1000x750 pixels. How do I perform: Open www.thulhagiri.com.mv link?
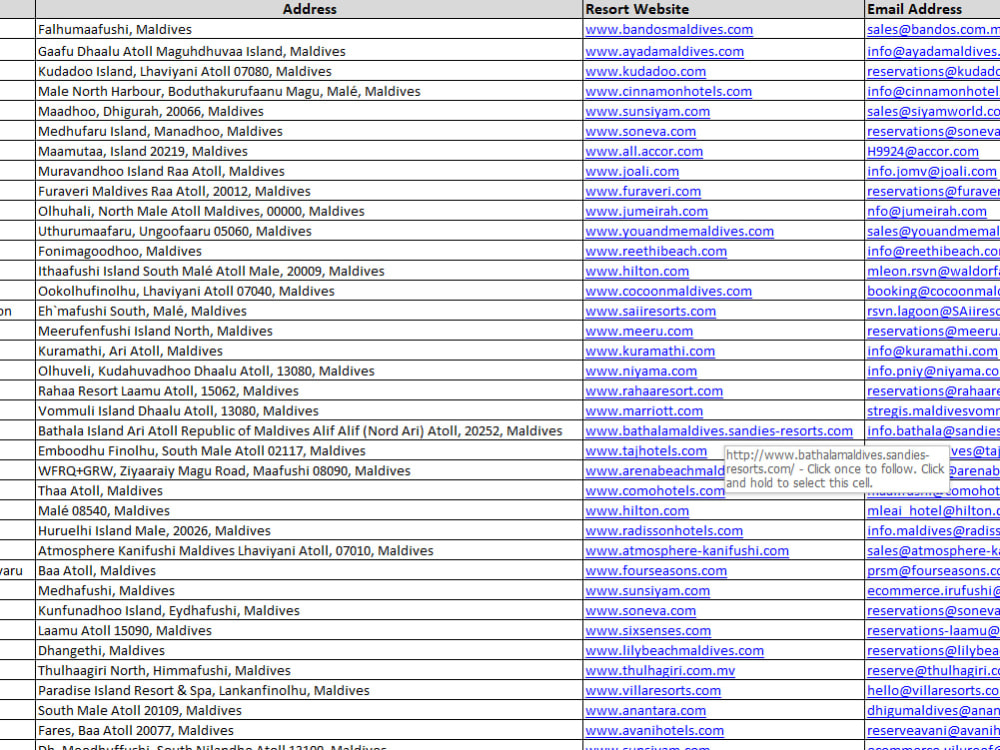(660, 671)
